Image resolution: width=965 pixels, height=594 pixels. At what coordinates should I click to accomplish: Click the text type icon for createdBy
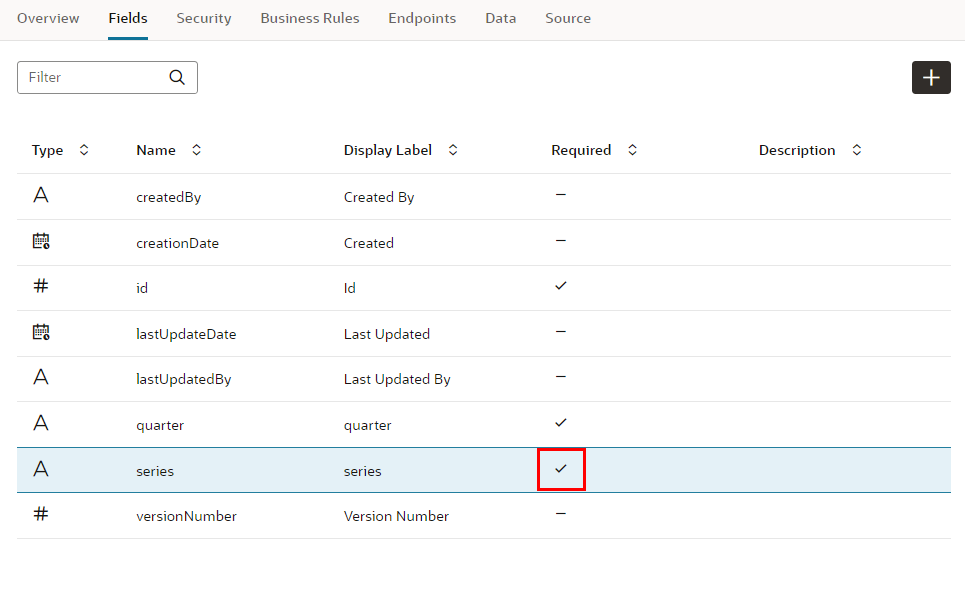pos(41,196)
